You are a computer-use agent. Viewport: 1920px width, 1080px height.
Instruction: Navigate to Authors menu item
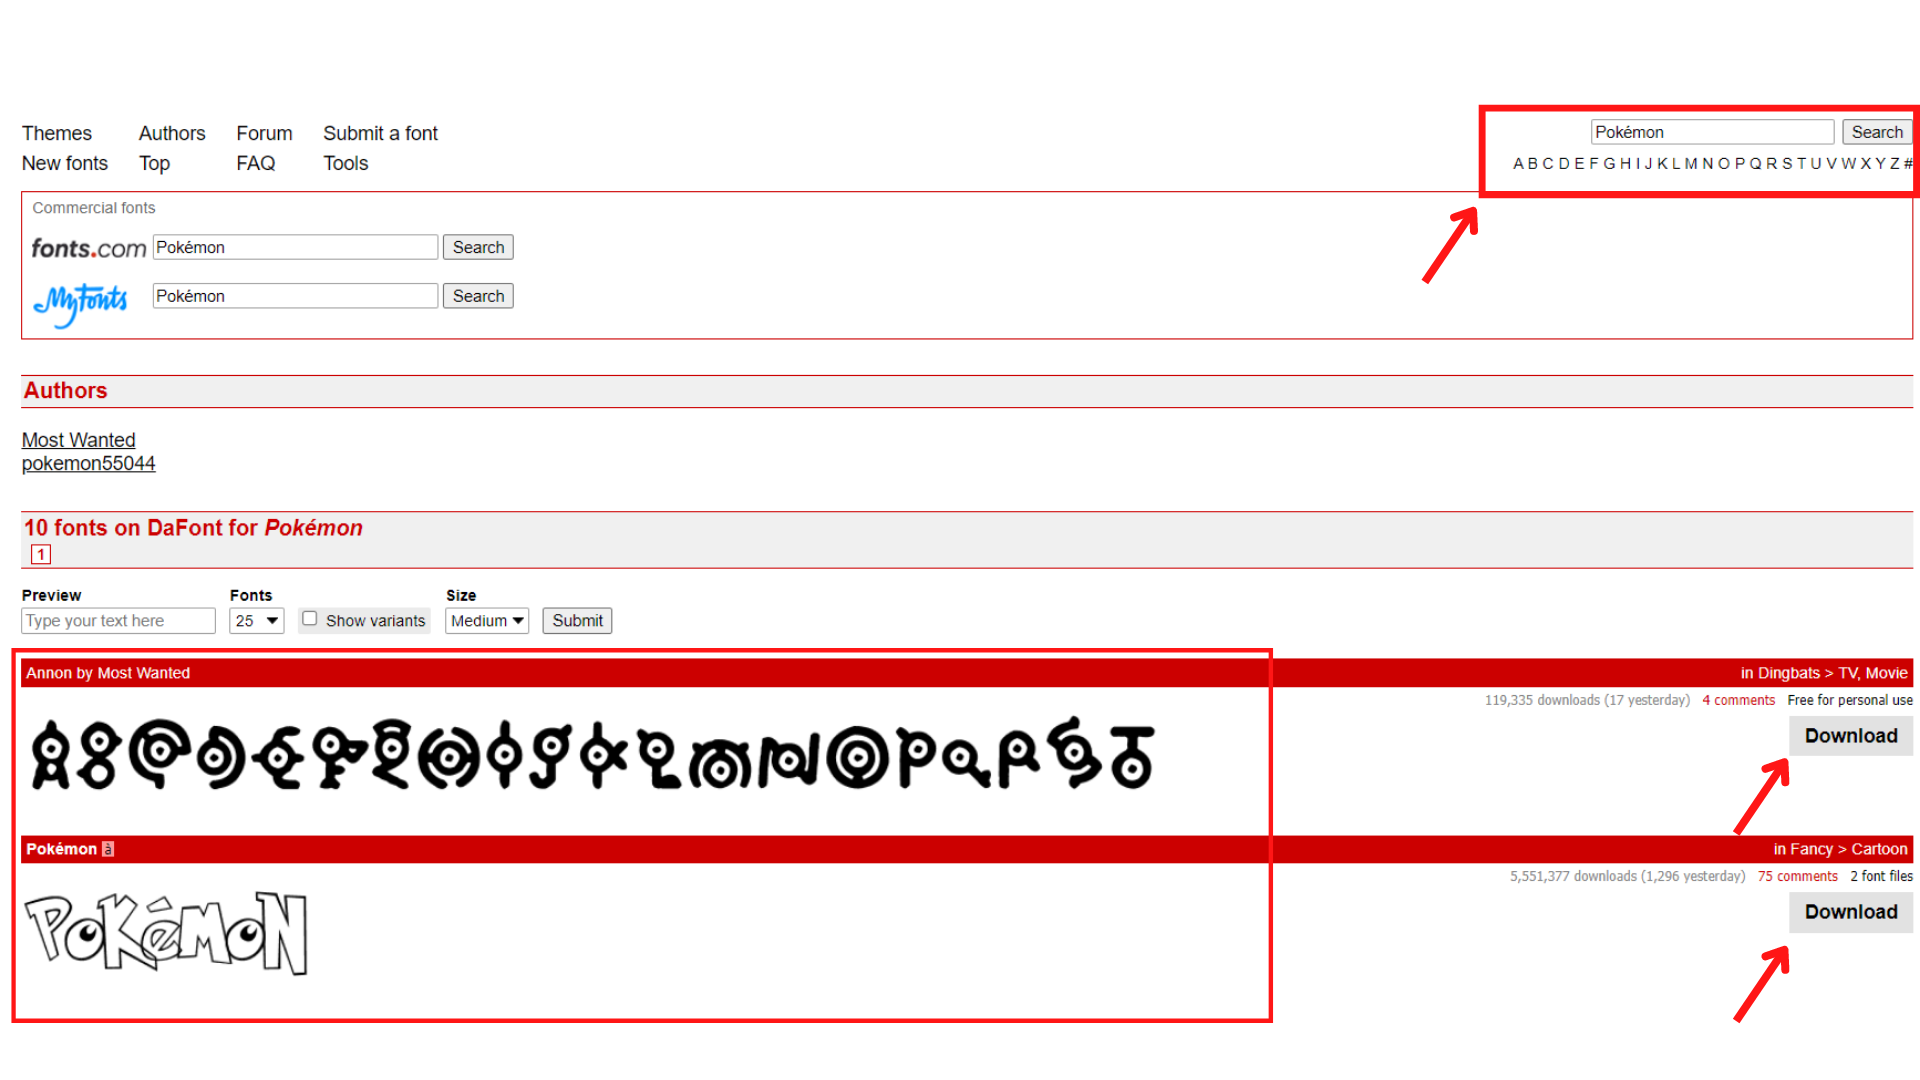click(x=170, y=132)
